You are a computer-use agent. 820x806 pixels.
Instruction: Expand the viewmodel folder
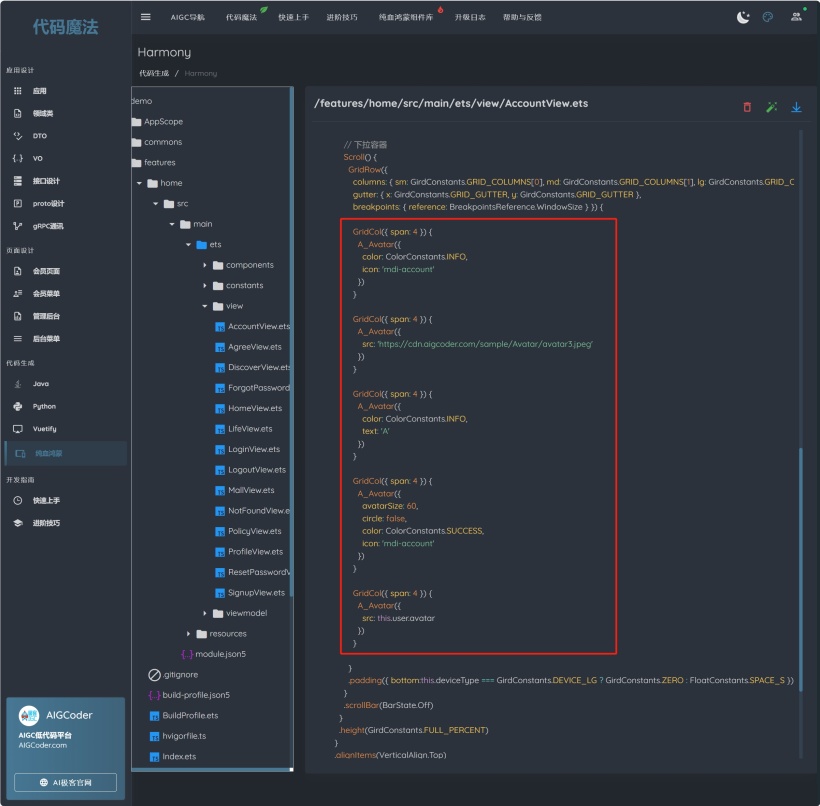tap(205, 613)
